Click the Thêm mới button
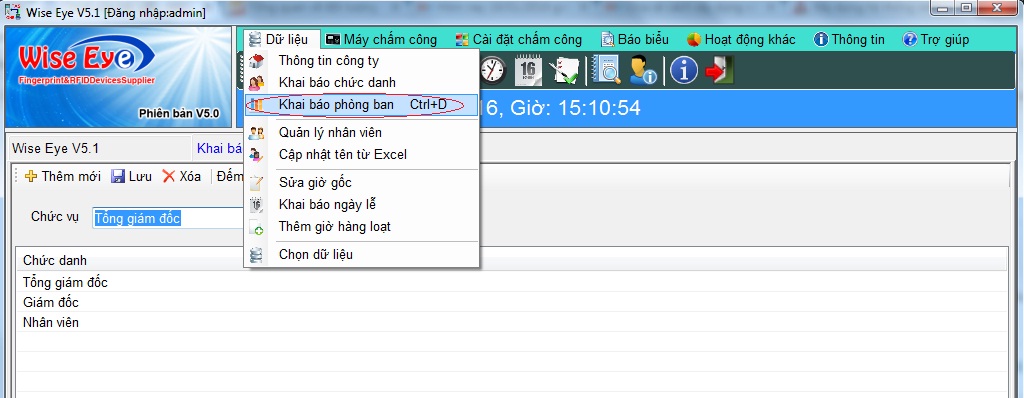Image resolution: width=1024 pixels, height=398 pixels. (63, 176)
